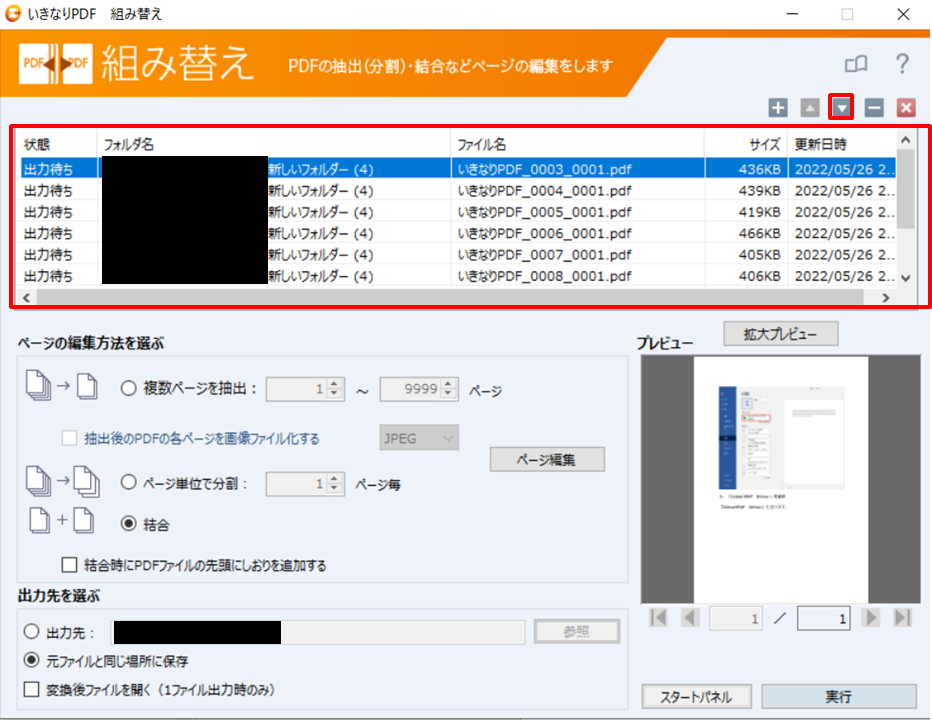The width and height of the screenshot is (932, 720).
Task: Click the 9999 end page number field
Action: (x=411, y=389)
